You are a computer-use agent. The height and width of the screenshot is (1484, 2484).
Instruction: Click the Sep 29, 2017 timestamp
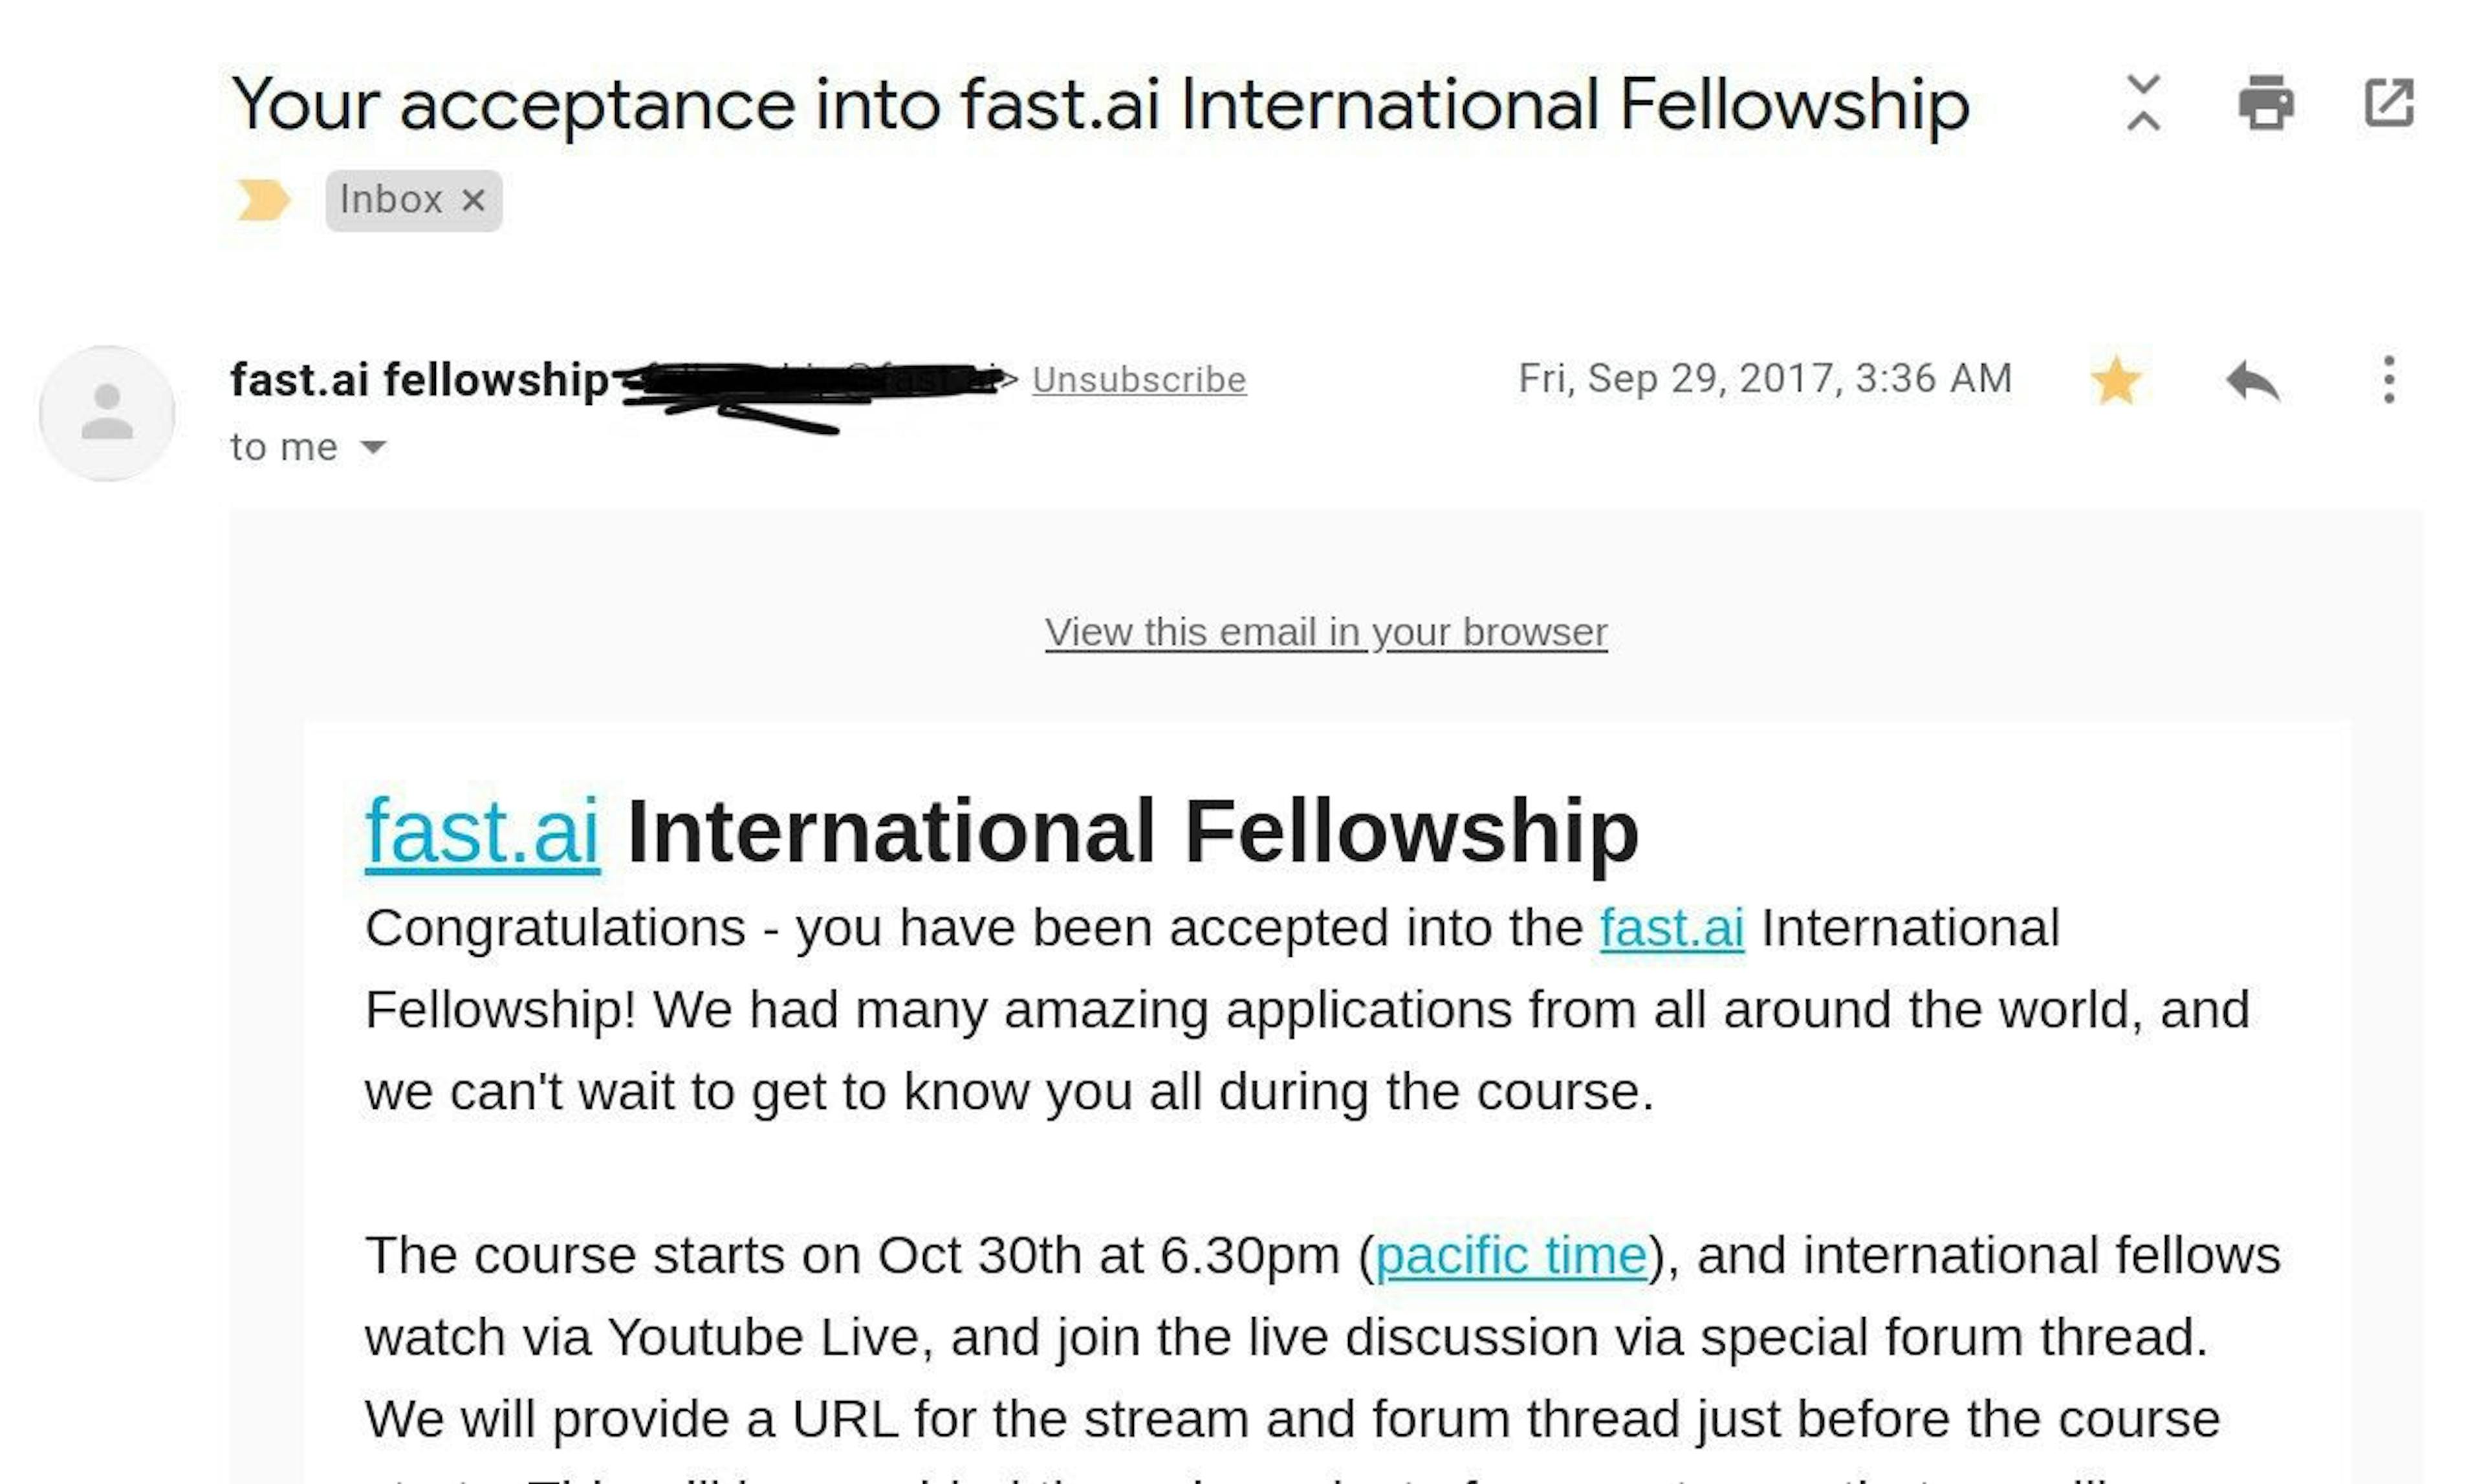pos(1764,379)
